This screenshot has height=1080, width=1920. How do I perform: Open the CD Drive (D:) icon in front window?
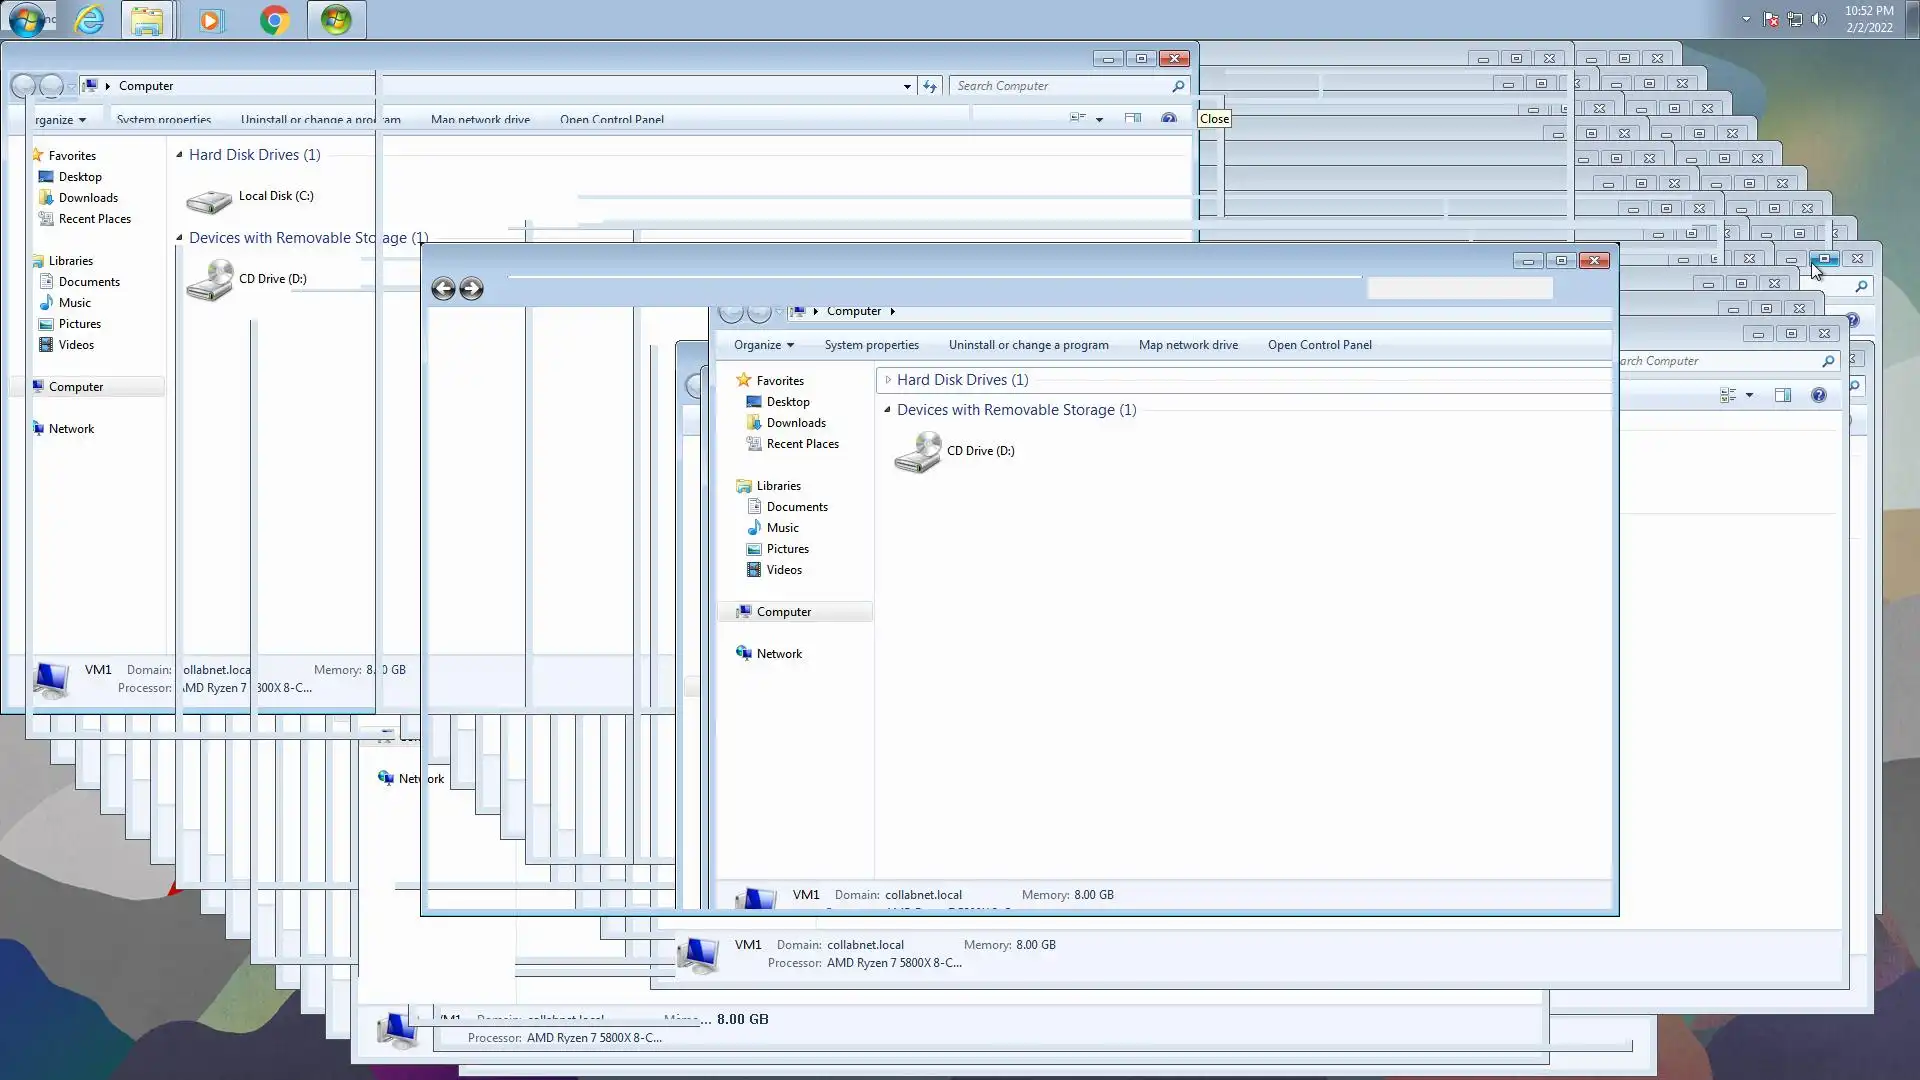(x=917, y=452)
